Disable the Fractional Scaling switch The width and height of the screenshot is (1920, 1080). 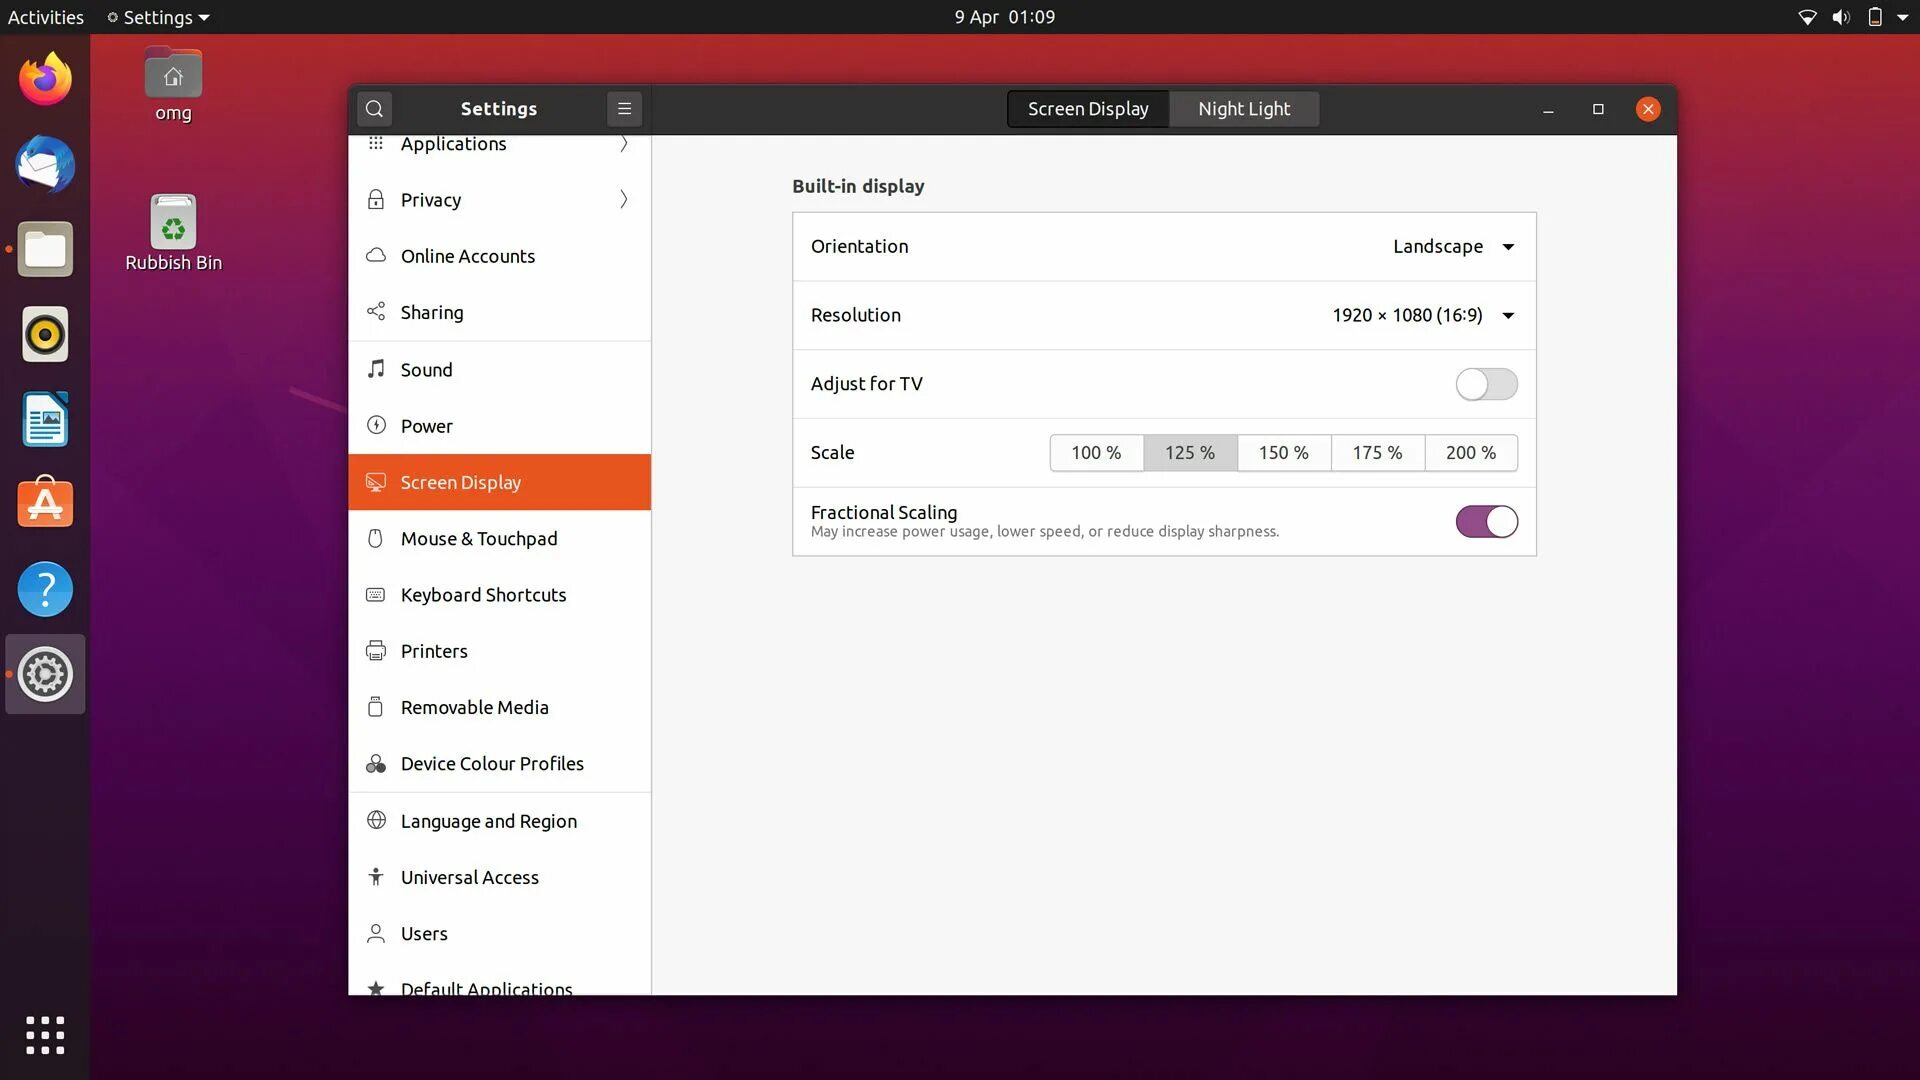coord(1486,521)
